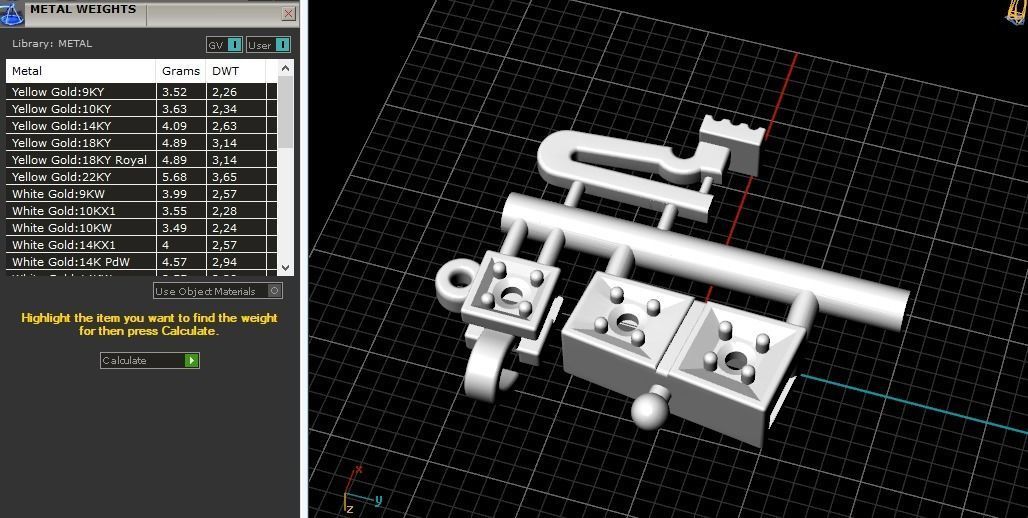The height and width of the screenshot is (518, 1028).
Task: Select the Yellow Gold:14KY row
Action: pyautogui.click(x=142, y=126)
